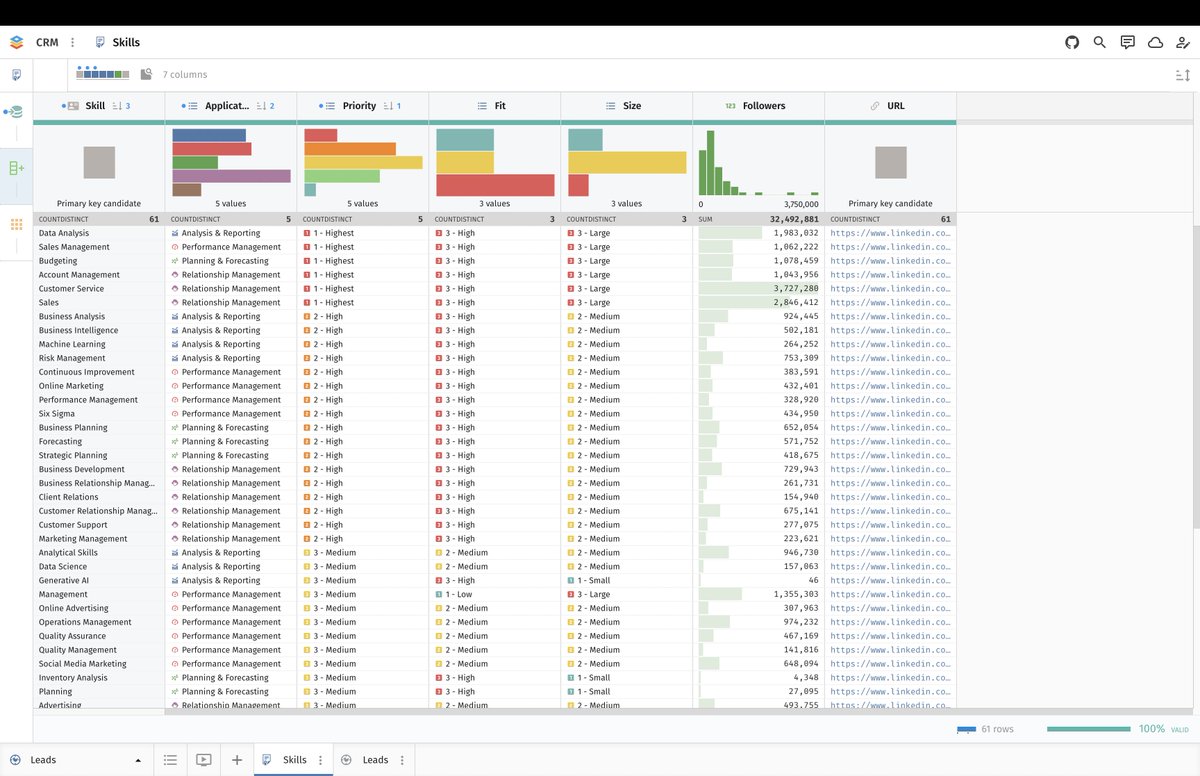Click the Size column list-type icon
This screenshot has height=776, width=1200.
click(611, 105)
